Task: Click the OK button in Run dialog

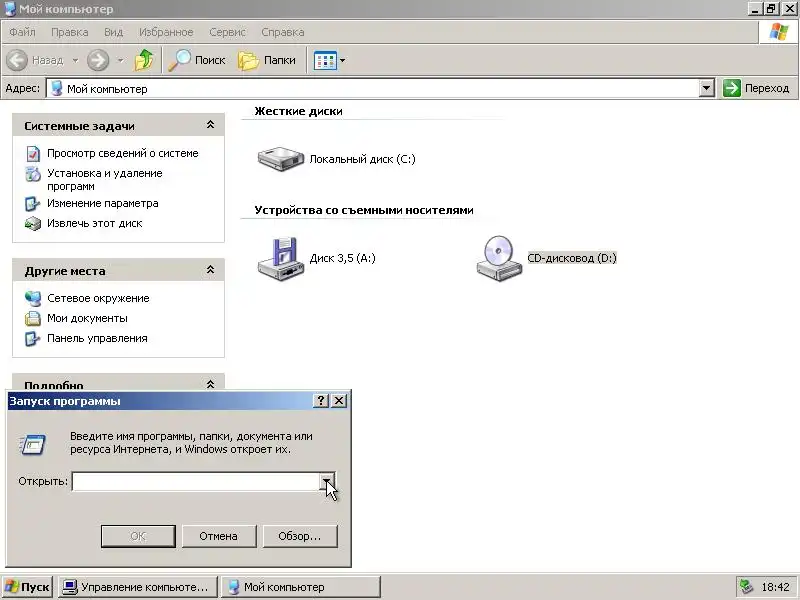Action: [138, 536]
